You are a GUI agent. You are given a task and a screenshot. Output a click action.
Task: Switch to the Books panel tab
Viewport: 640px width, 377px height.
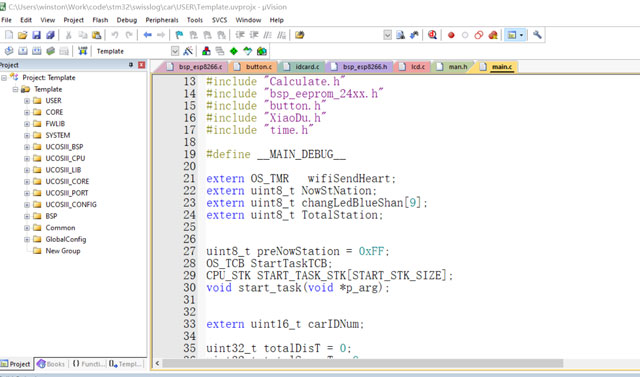[51, 364]
